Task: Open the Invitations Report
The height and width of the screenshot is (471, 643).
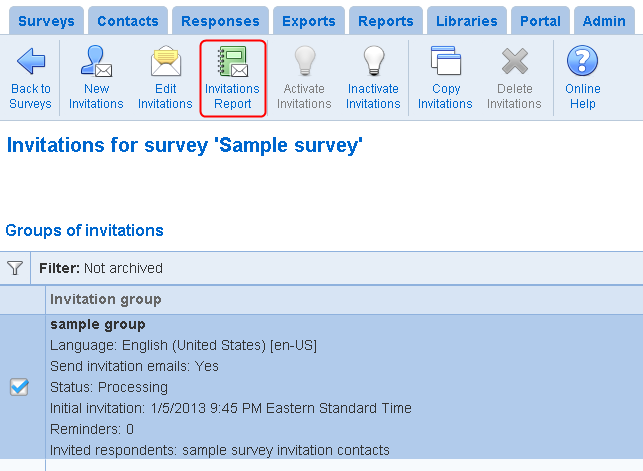Action: (x=233, y=78)
